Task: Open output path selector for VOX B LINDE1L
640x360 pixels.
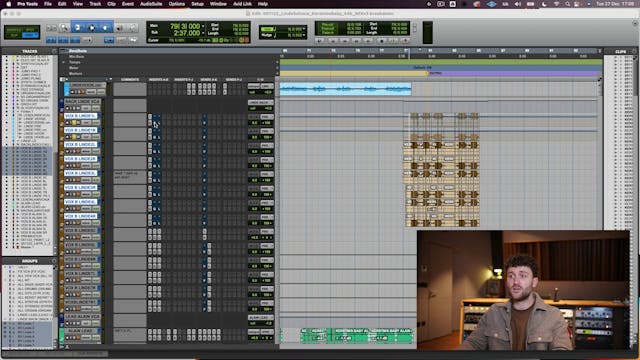Action: pyautogui.click(x=267, y=117)
